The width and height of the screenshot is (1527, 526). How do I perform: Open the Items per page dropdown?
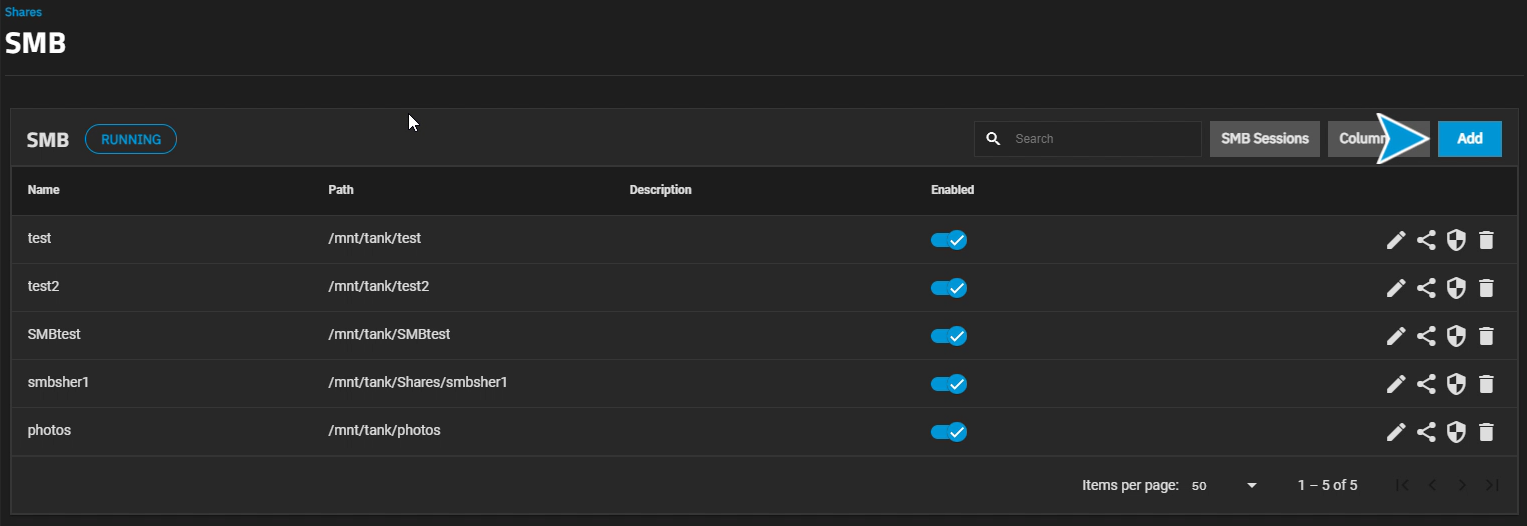[1224, 486]
